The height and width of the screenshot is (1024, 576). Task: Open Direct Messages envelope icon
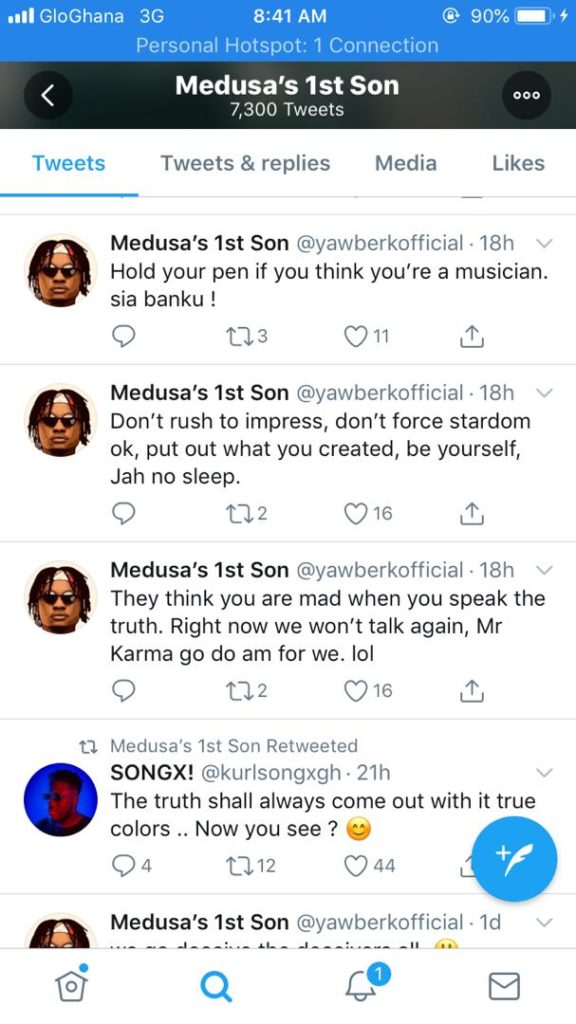pos(504,986)
